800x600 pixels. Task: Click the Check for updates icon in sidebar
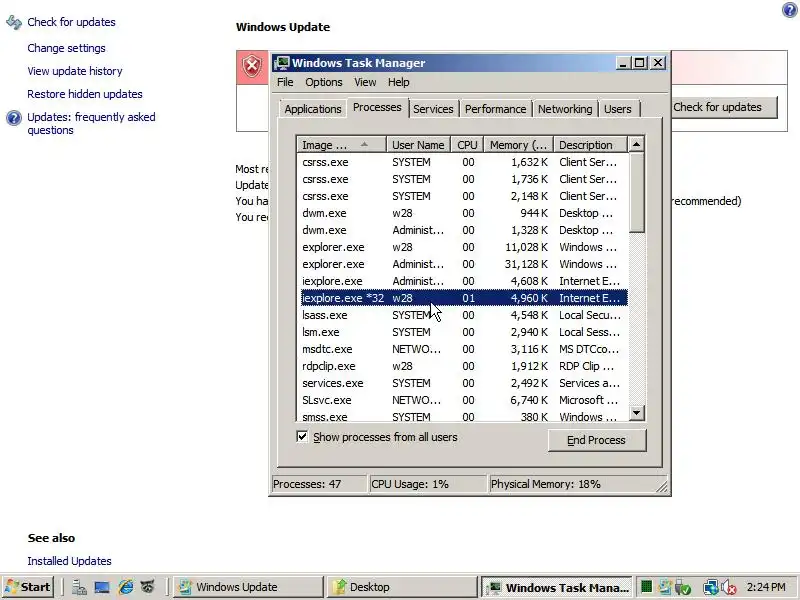coord(14,22)
